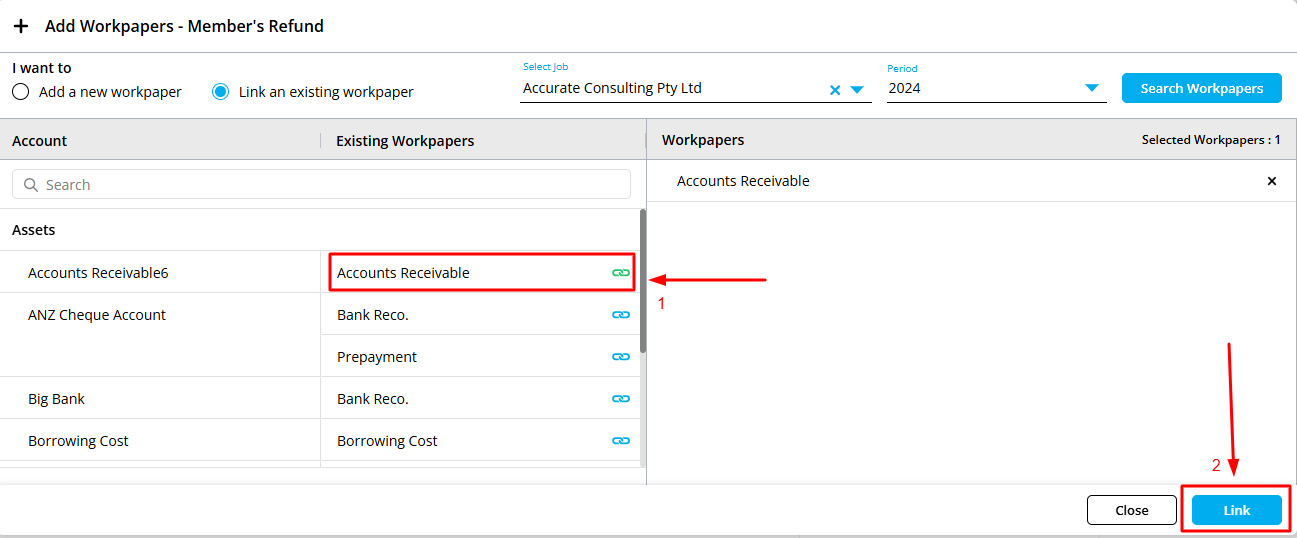Click link icon for Big Bank Reco.
Screen dimensions: 1297x538
pos(621,399)
